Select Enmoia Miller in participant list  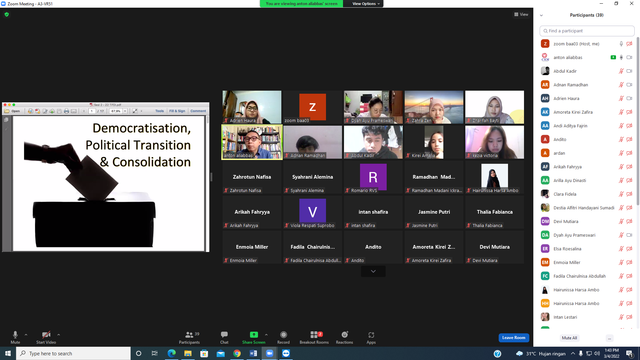click(x=587, y=262)
